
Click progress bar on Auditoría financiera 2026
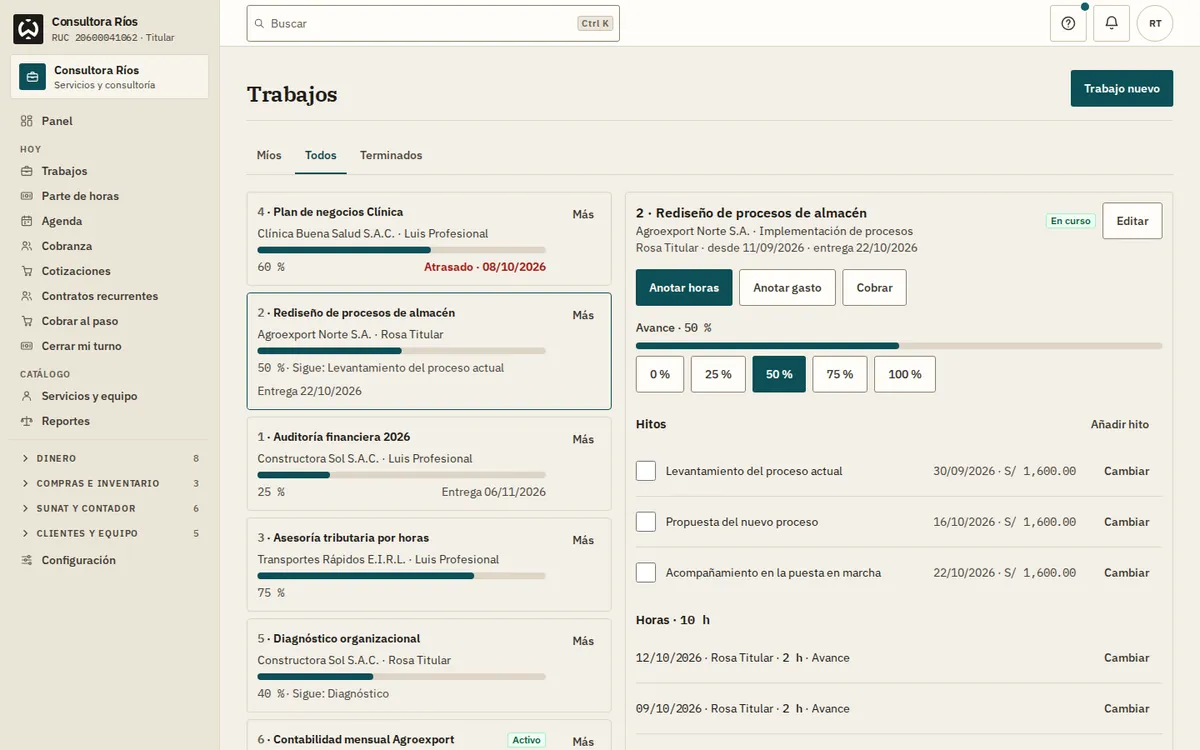coord(402,475)
